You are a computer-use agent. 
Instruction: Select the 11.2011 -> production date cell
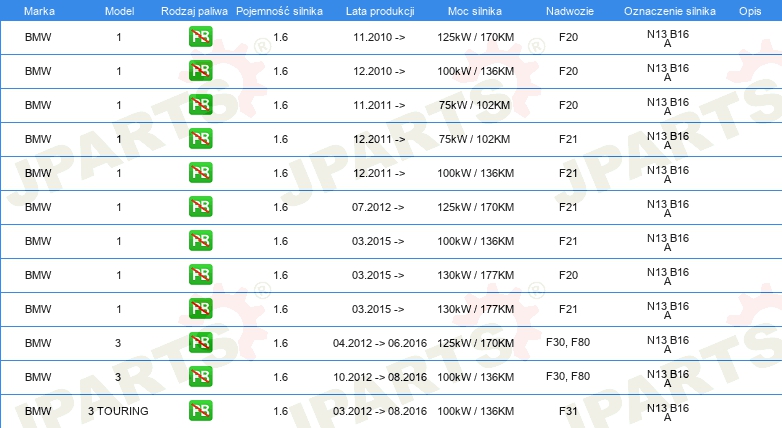point(379,105)
